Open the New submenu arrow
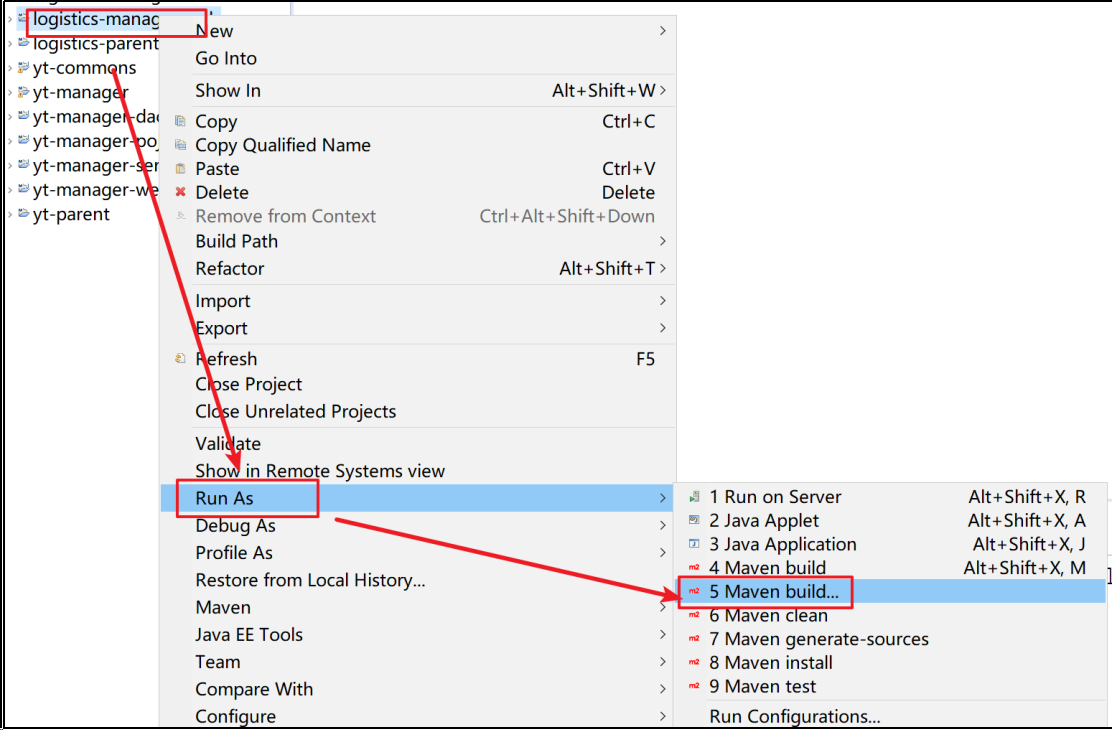The height and width of the screenshot is (730, 1112). coord(662,31)
